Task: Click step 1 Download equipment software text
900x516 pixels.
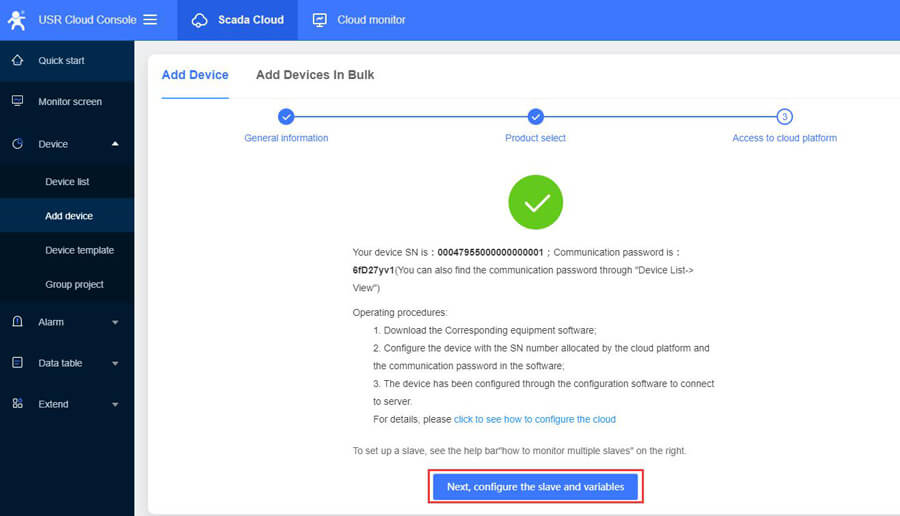Action: 485,331
